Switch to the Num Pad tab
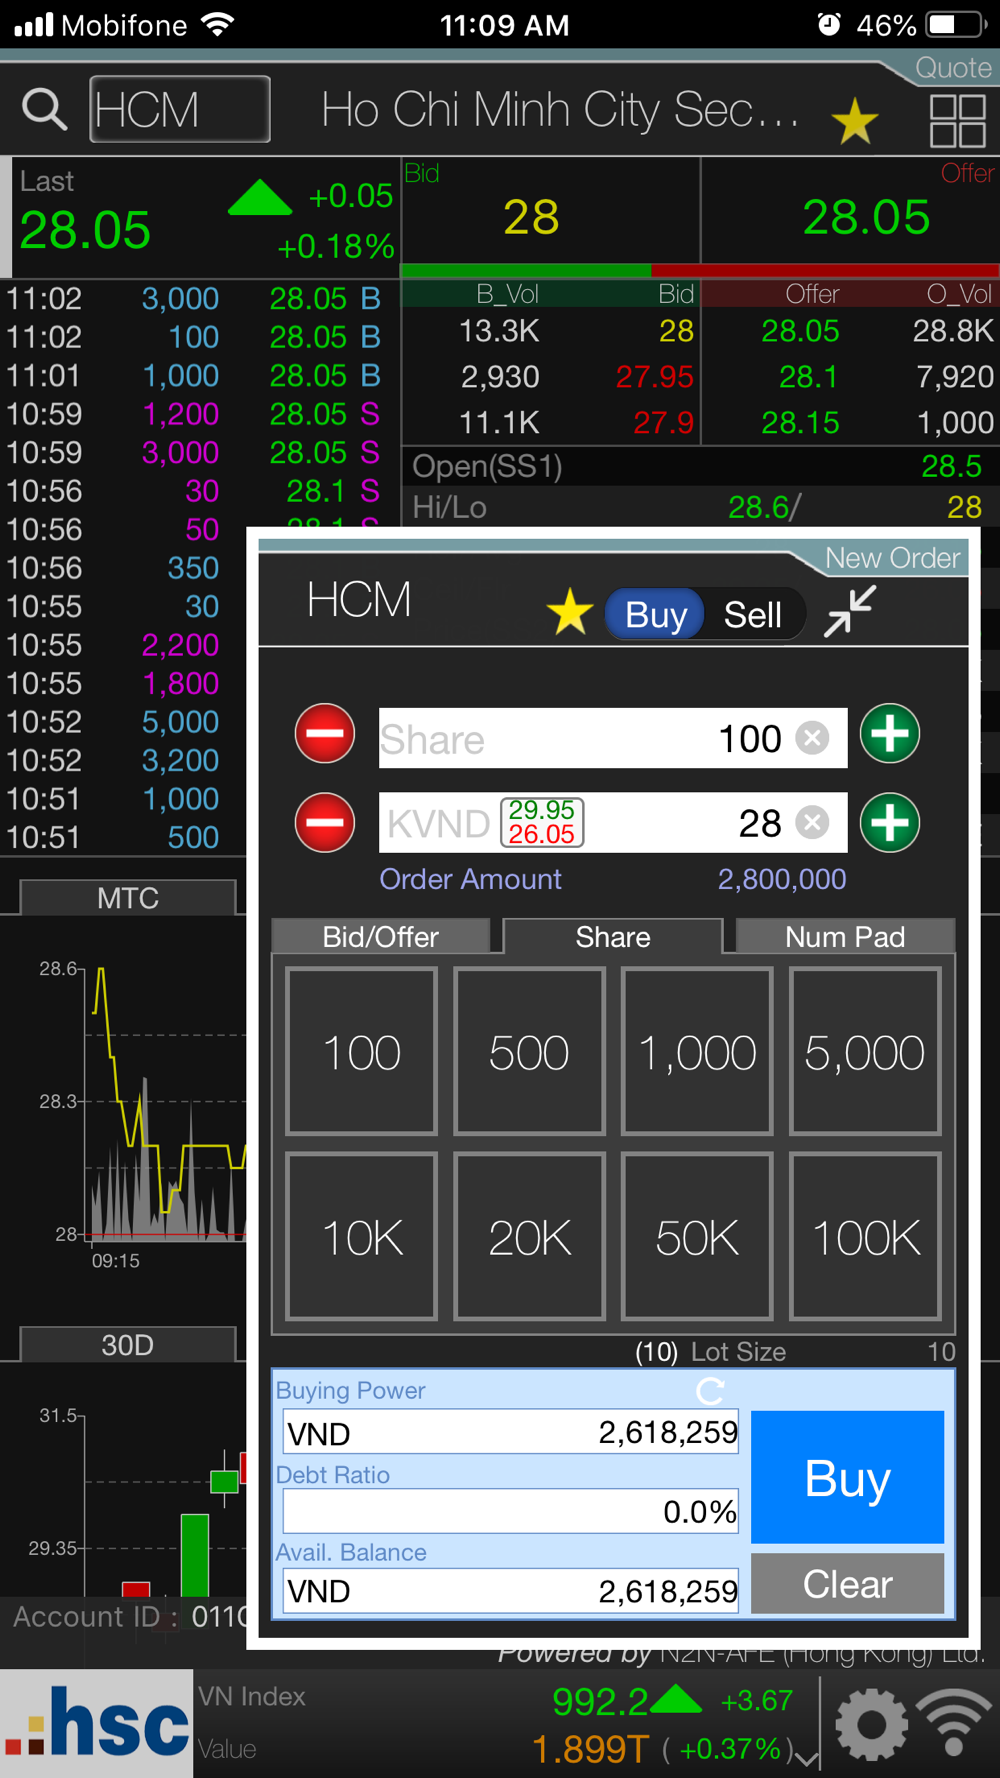 845,937
